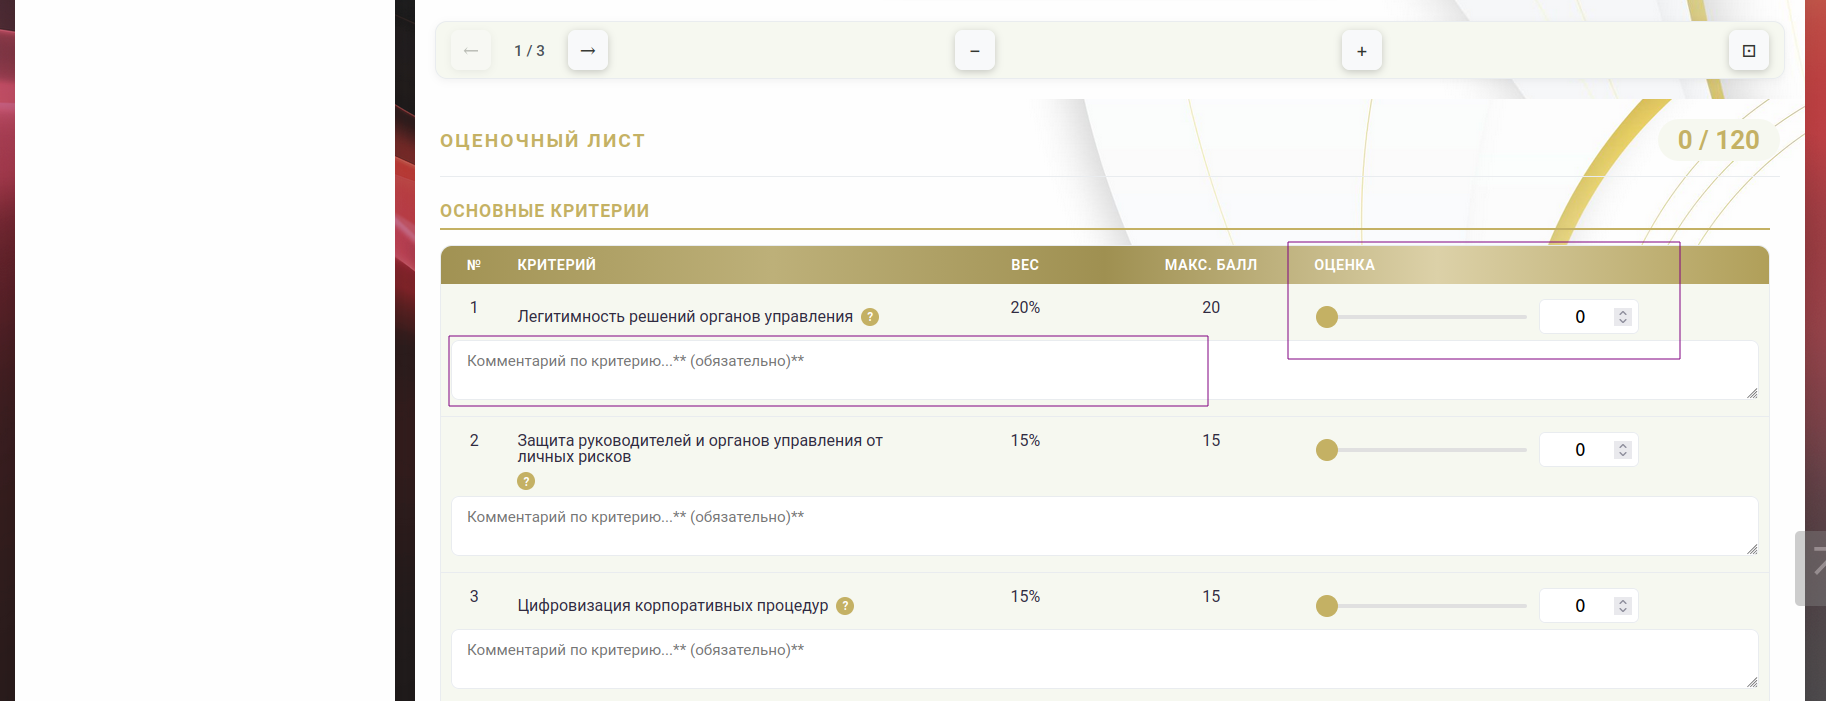Increase criterion 2 score using stepper arrows
Image resolution: width=1826 pixels, height=701 pixels.
[x=1623, y=445]
